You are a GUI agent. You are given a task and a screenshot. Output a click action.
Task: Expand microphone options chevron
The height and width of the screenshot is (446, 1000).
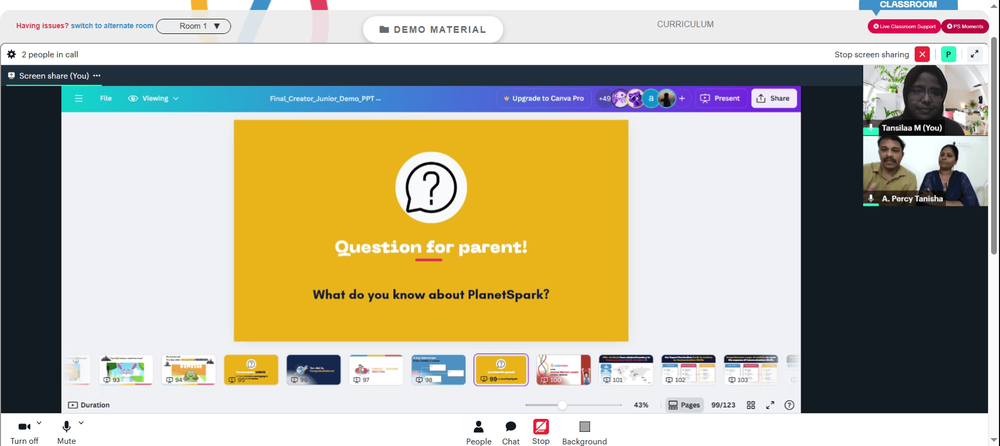coord(81,422)
